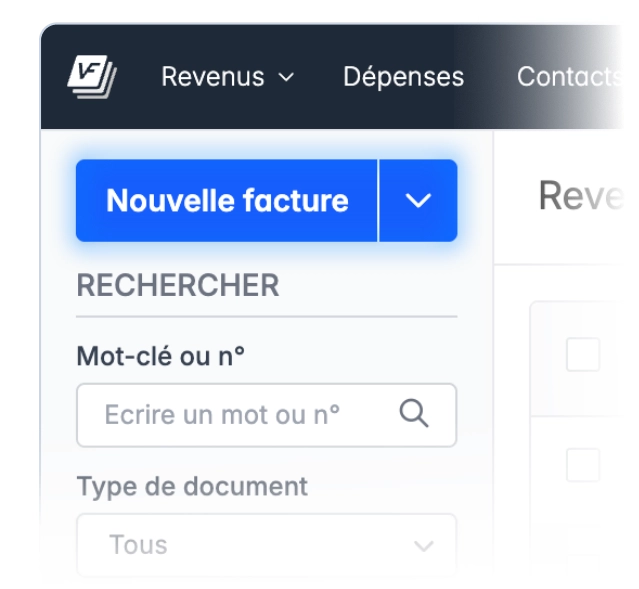Click the chevron beside the Revenus menu
Screen dimensions: 639x589
tap(286, 77)
